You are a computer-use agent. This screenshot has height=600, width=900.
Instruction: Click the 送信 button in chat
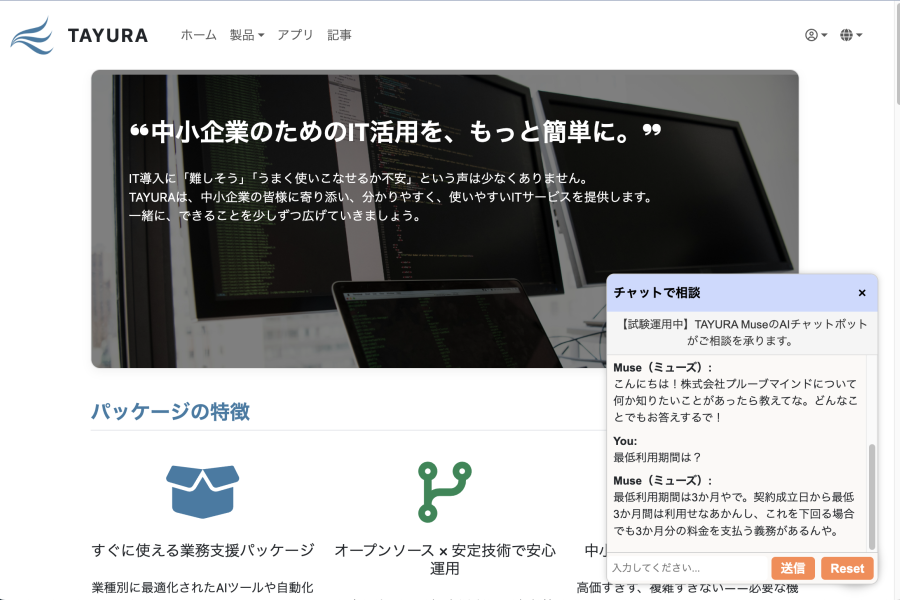coord(793,568)
